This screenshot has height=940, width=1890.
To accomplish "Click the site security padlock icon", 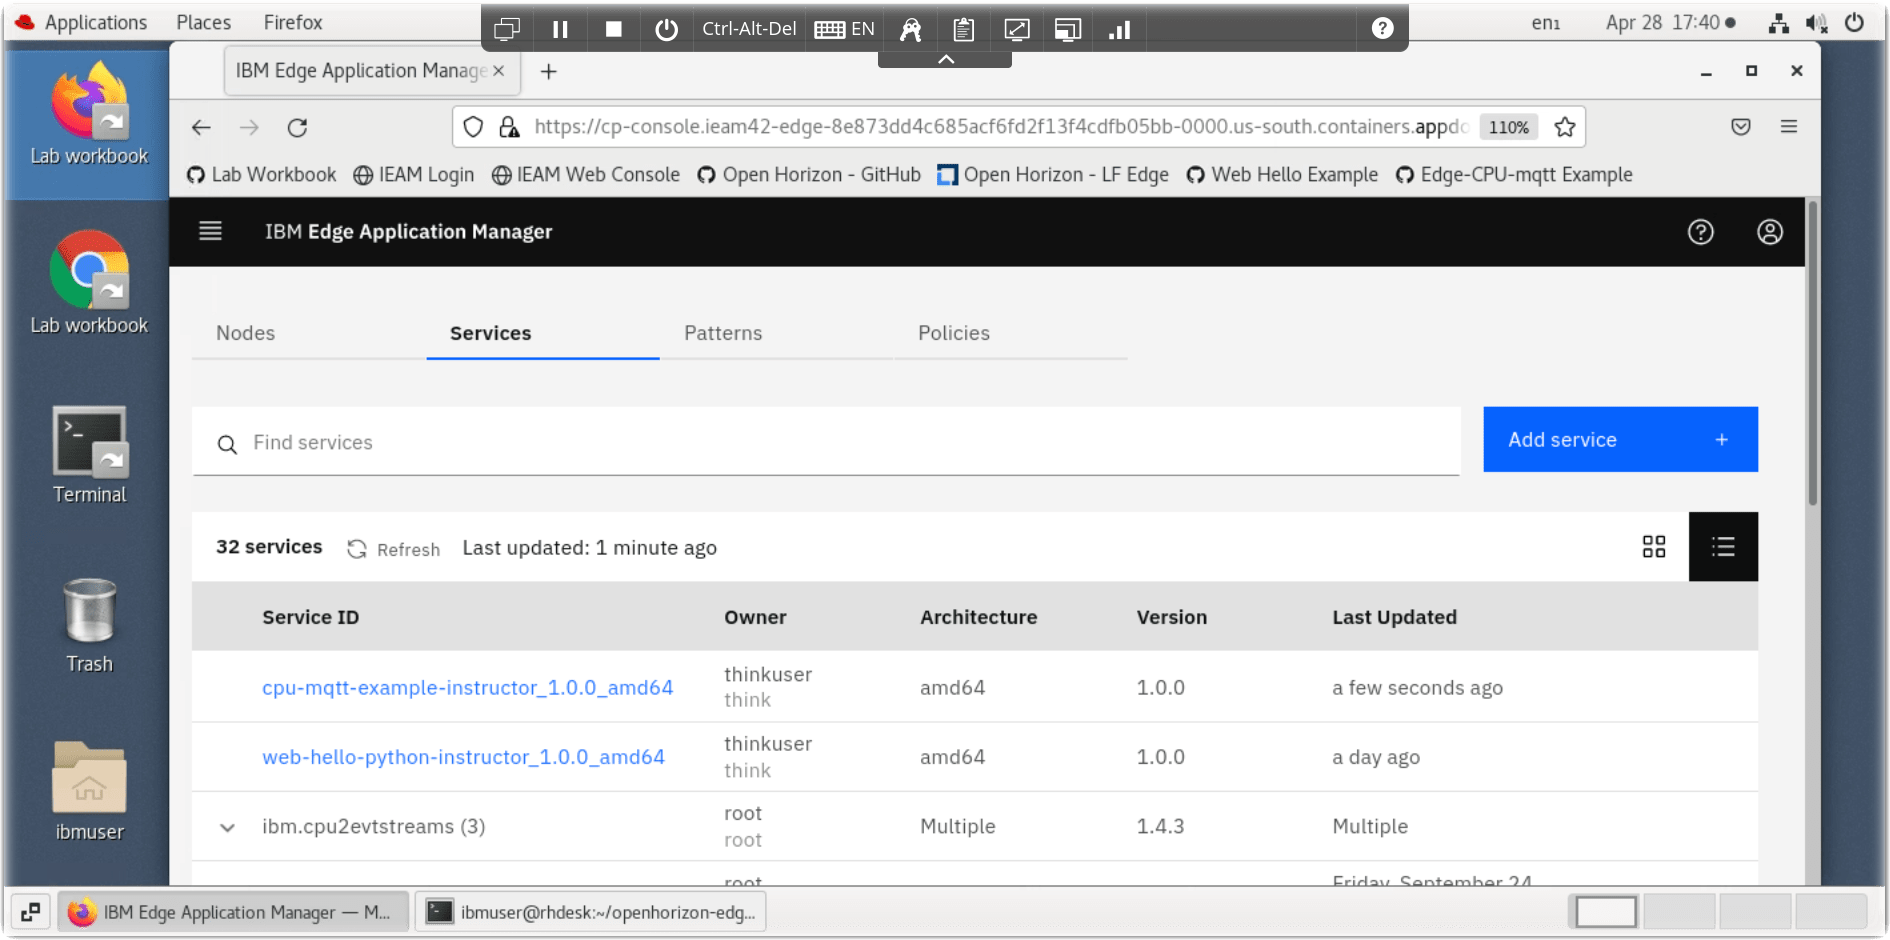I will point(509,127).
